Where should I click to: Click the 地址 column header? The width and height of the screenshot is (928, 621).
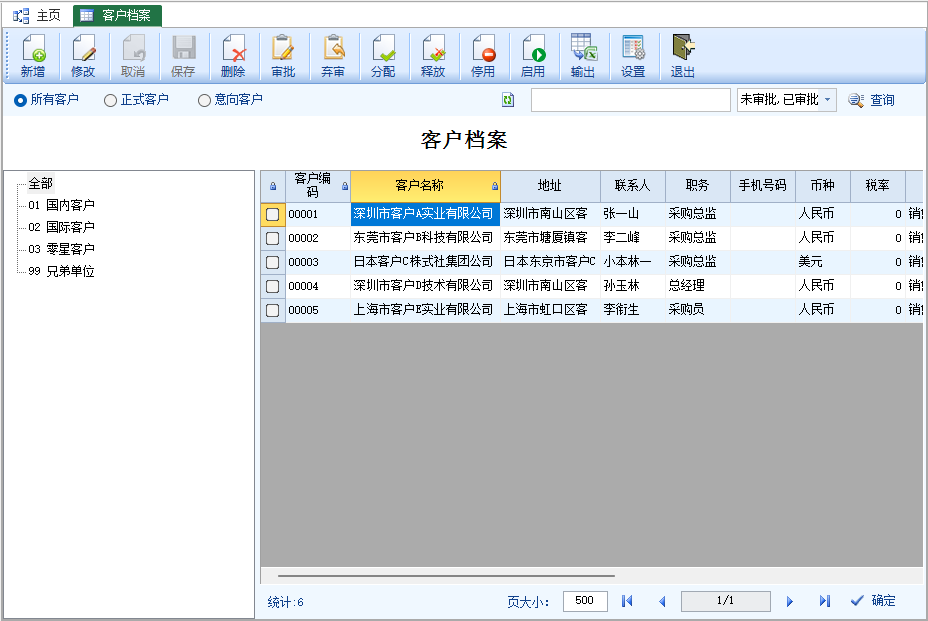pos(550,186)
